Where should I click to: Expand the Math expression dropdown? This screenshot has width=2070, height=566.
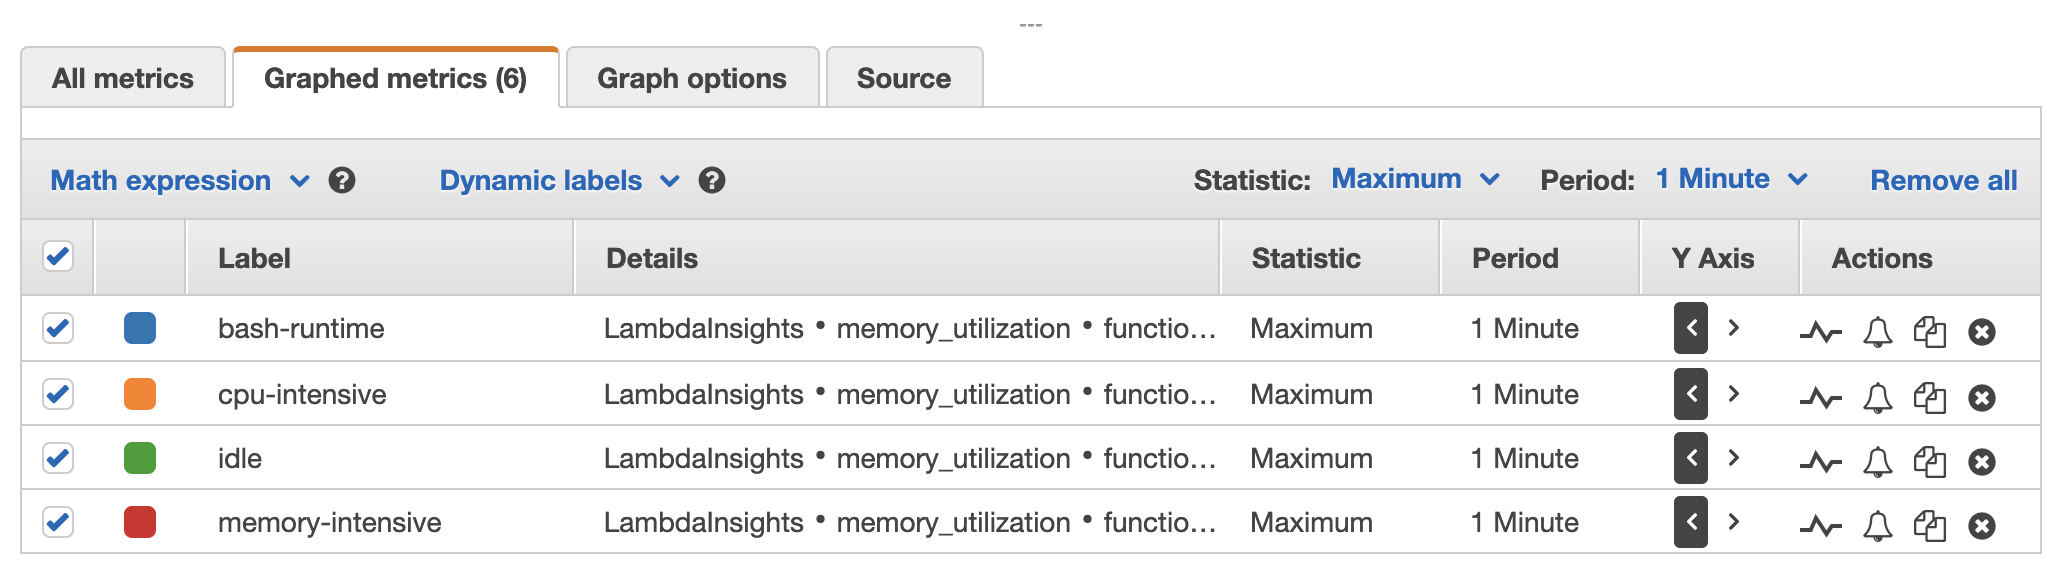point(179,181)
